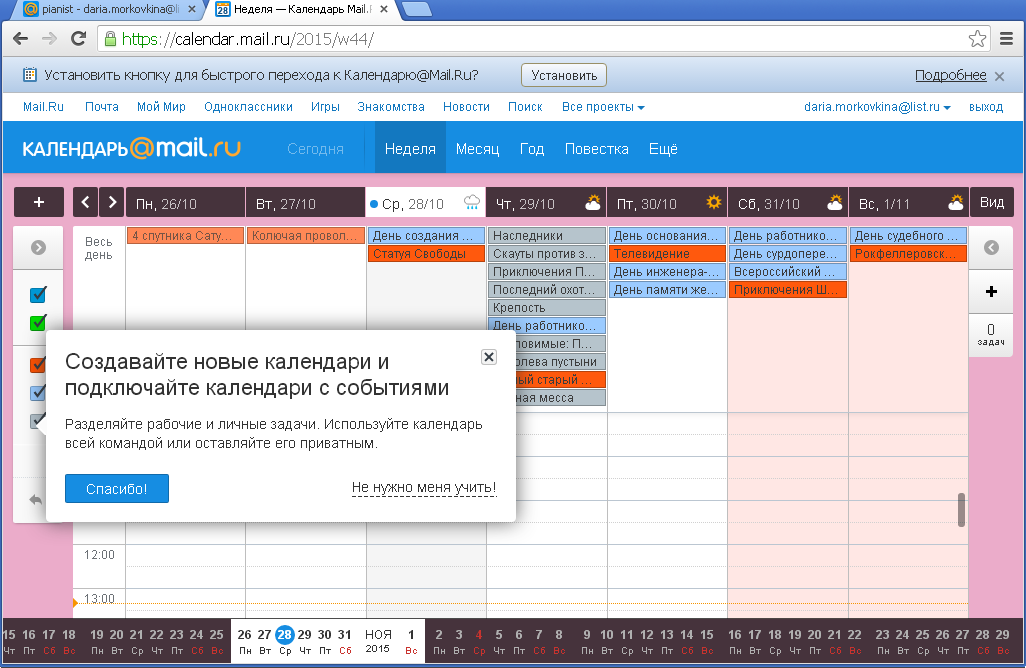
Task: Open the Повестка view
Action: [597, 149]
